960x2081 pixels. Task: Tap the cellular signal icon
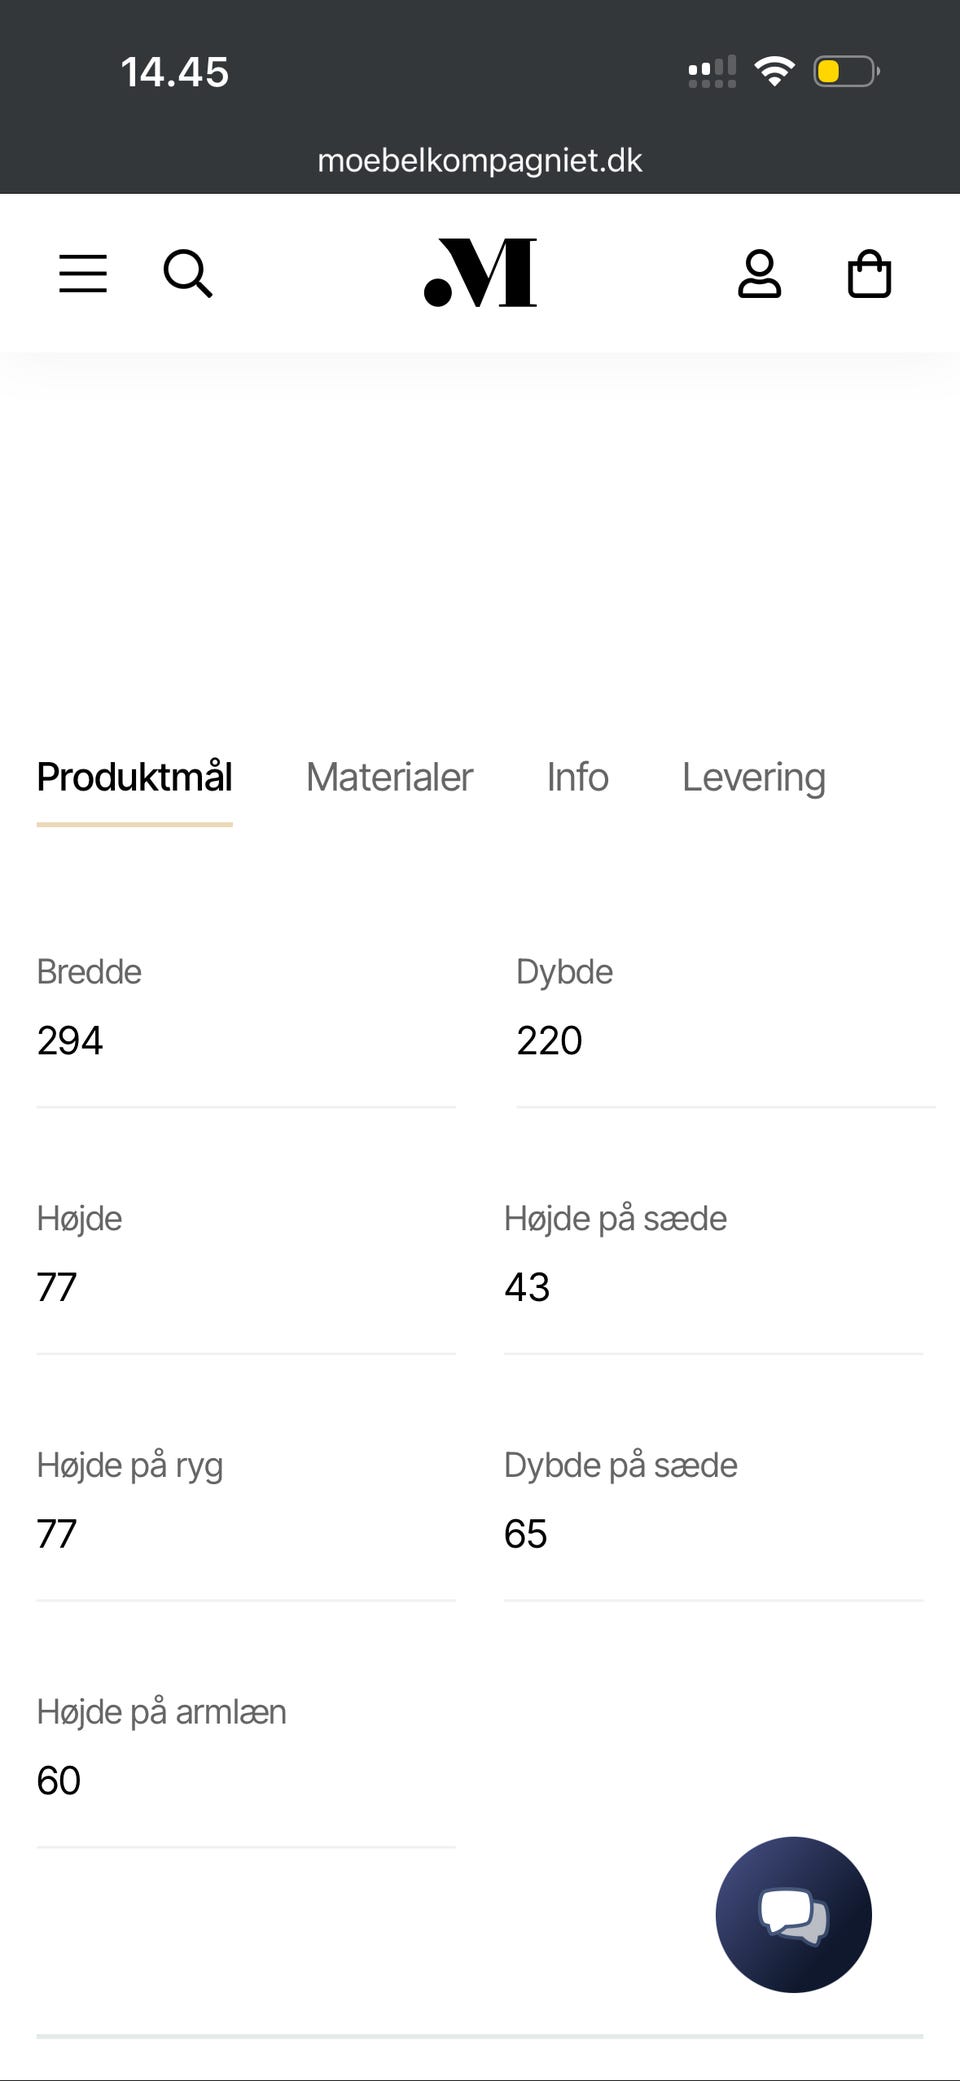[x=712, y=71]
